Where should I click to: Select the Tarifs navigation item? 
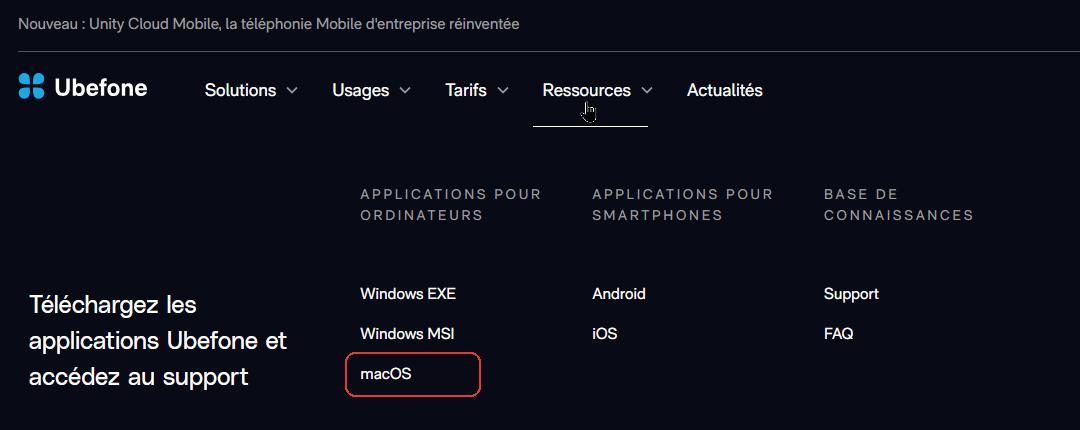(466, 90)
